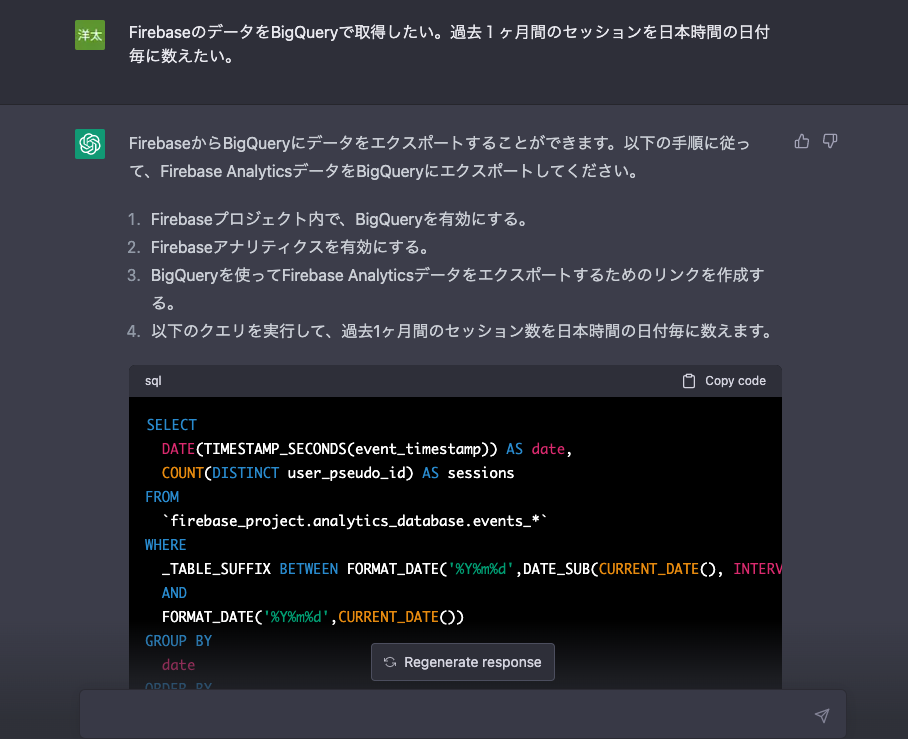The width and height of the screenshot is (908, 739).
Task: Click the code line starting DATE(TIMESTAMP_SECONDS
Action: click(367, 449)
